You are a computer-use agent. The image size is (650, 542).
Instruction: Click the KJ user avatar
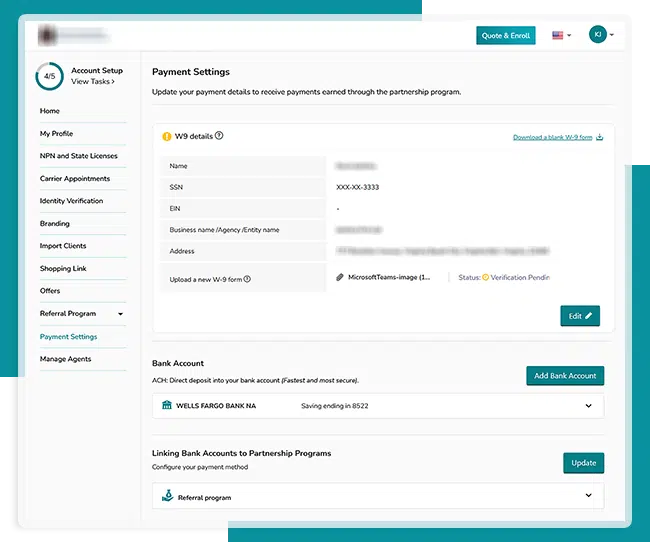pyautogui.click(x=597, y=34)
